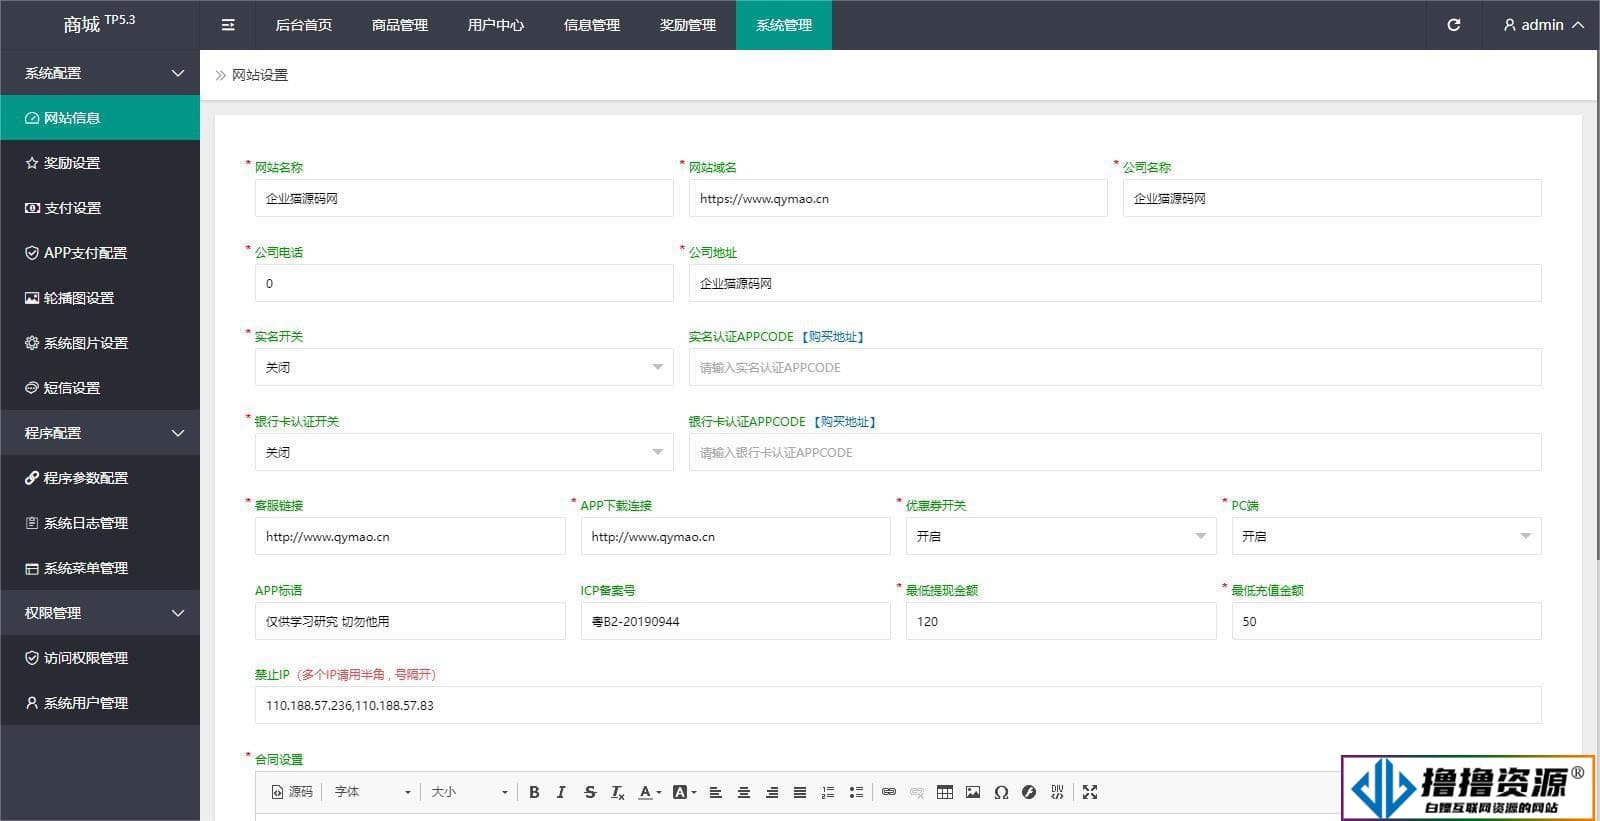Go to 后台首页 tab
This screenshot has width=1600, height=821.
pos(303,25)
